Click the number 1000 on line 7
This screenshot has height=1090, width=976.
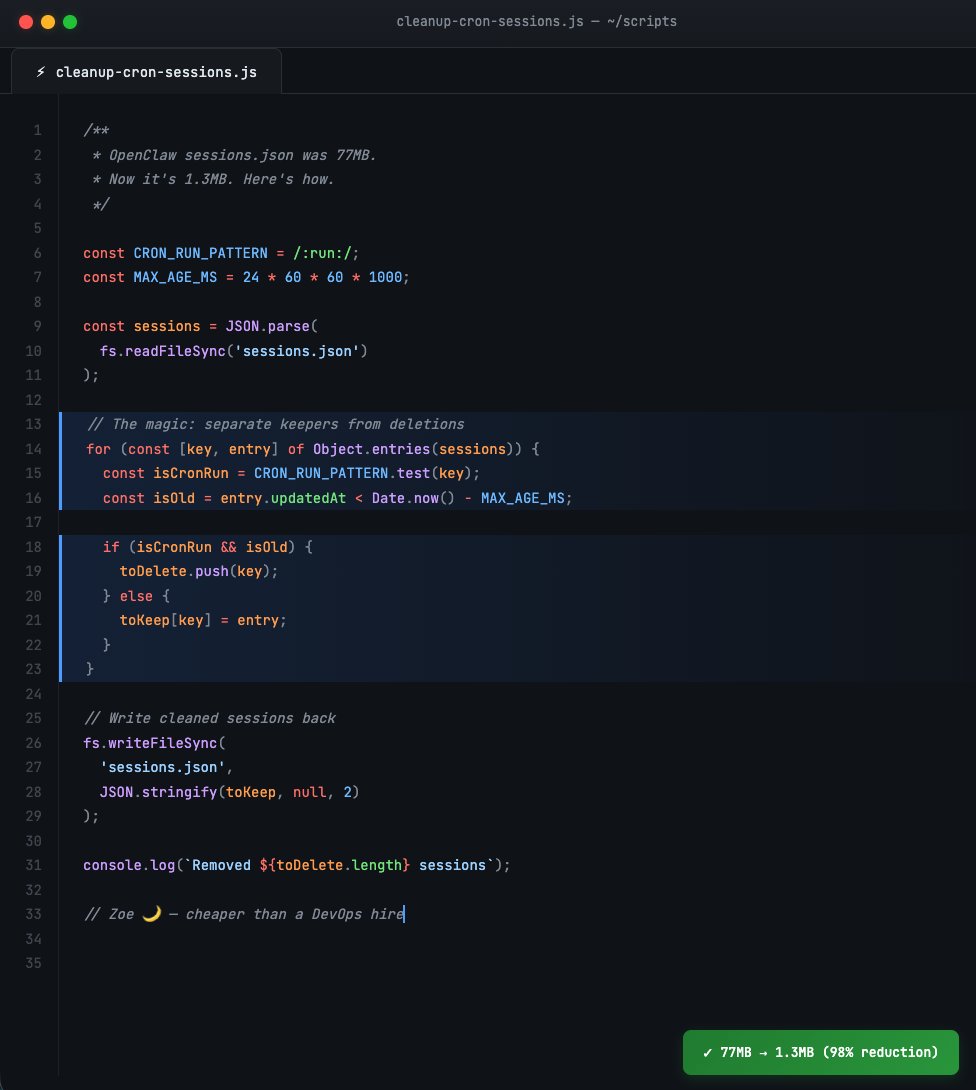coord(385,277)
